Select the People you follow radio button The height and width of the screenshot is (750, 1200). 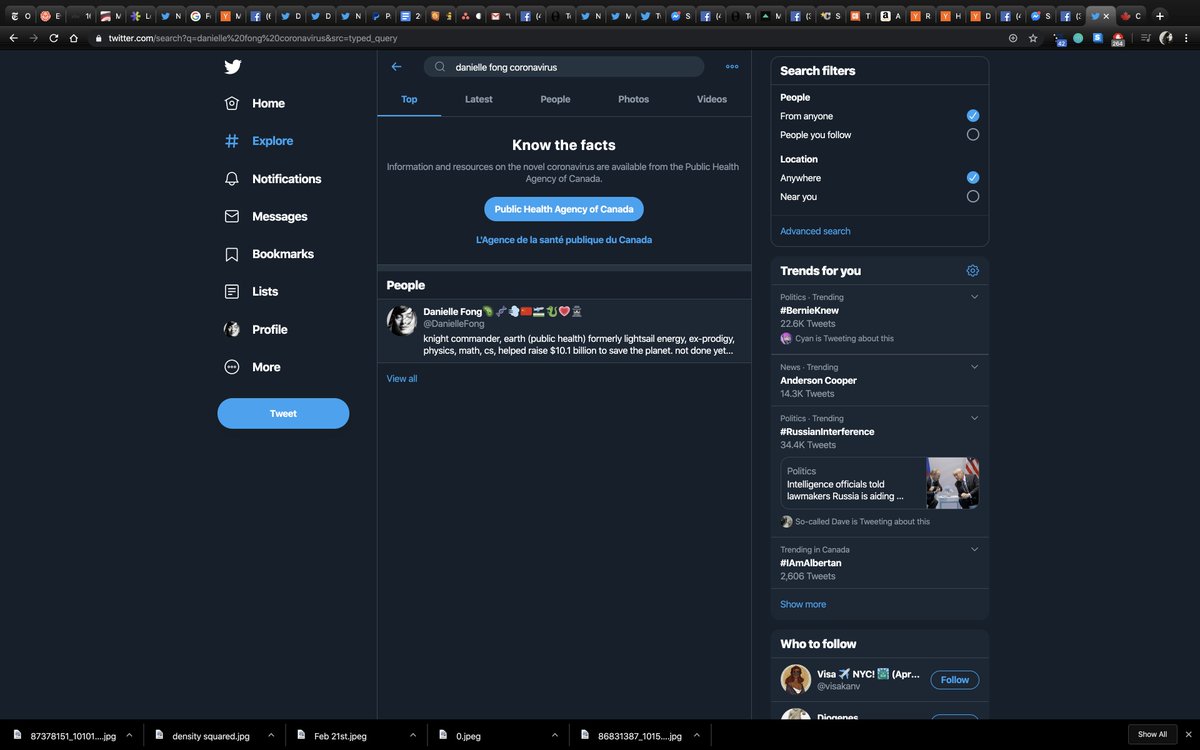973,134
